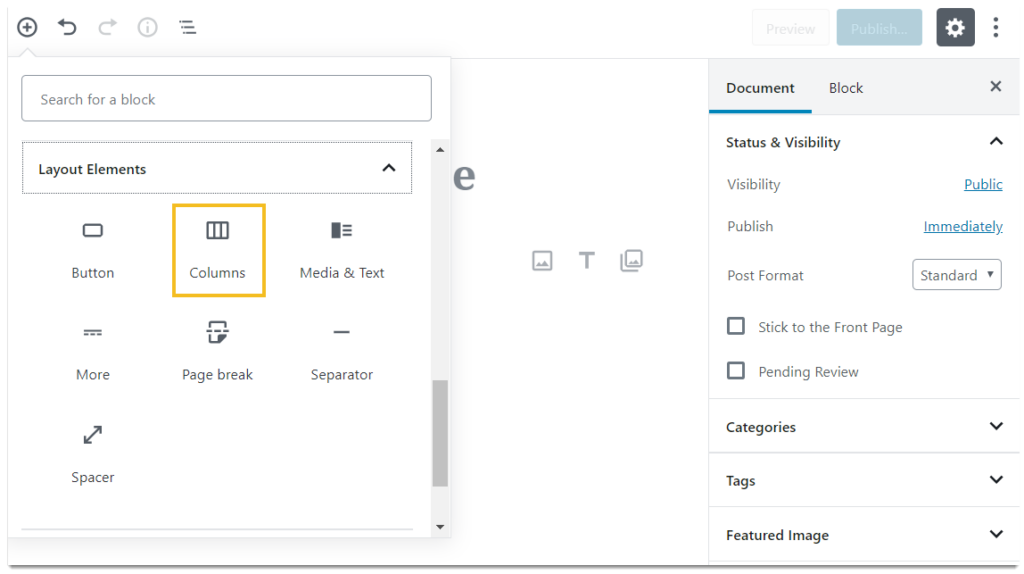Enable Stick to the Front Page

click(x=736, y=326)
